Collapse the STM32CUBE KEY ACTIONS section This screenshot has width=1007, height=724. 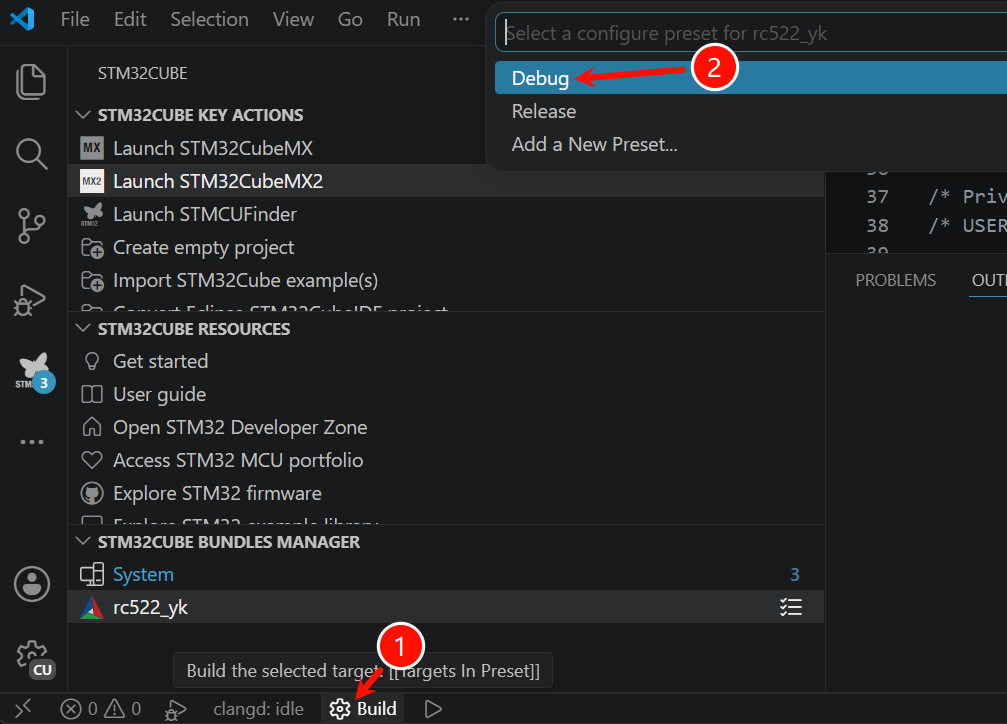coord(83,114)
